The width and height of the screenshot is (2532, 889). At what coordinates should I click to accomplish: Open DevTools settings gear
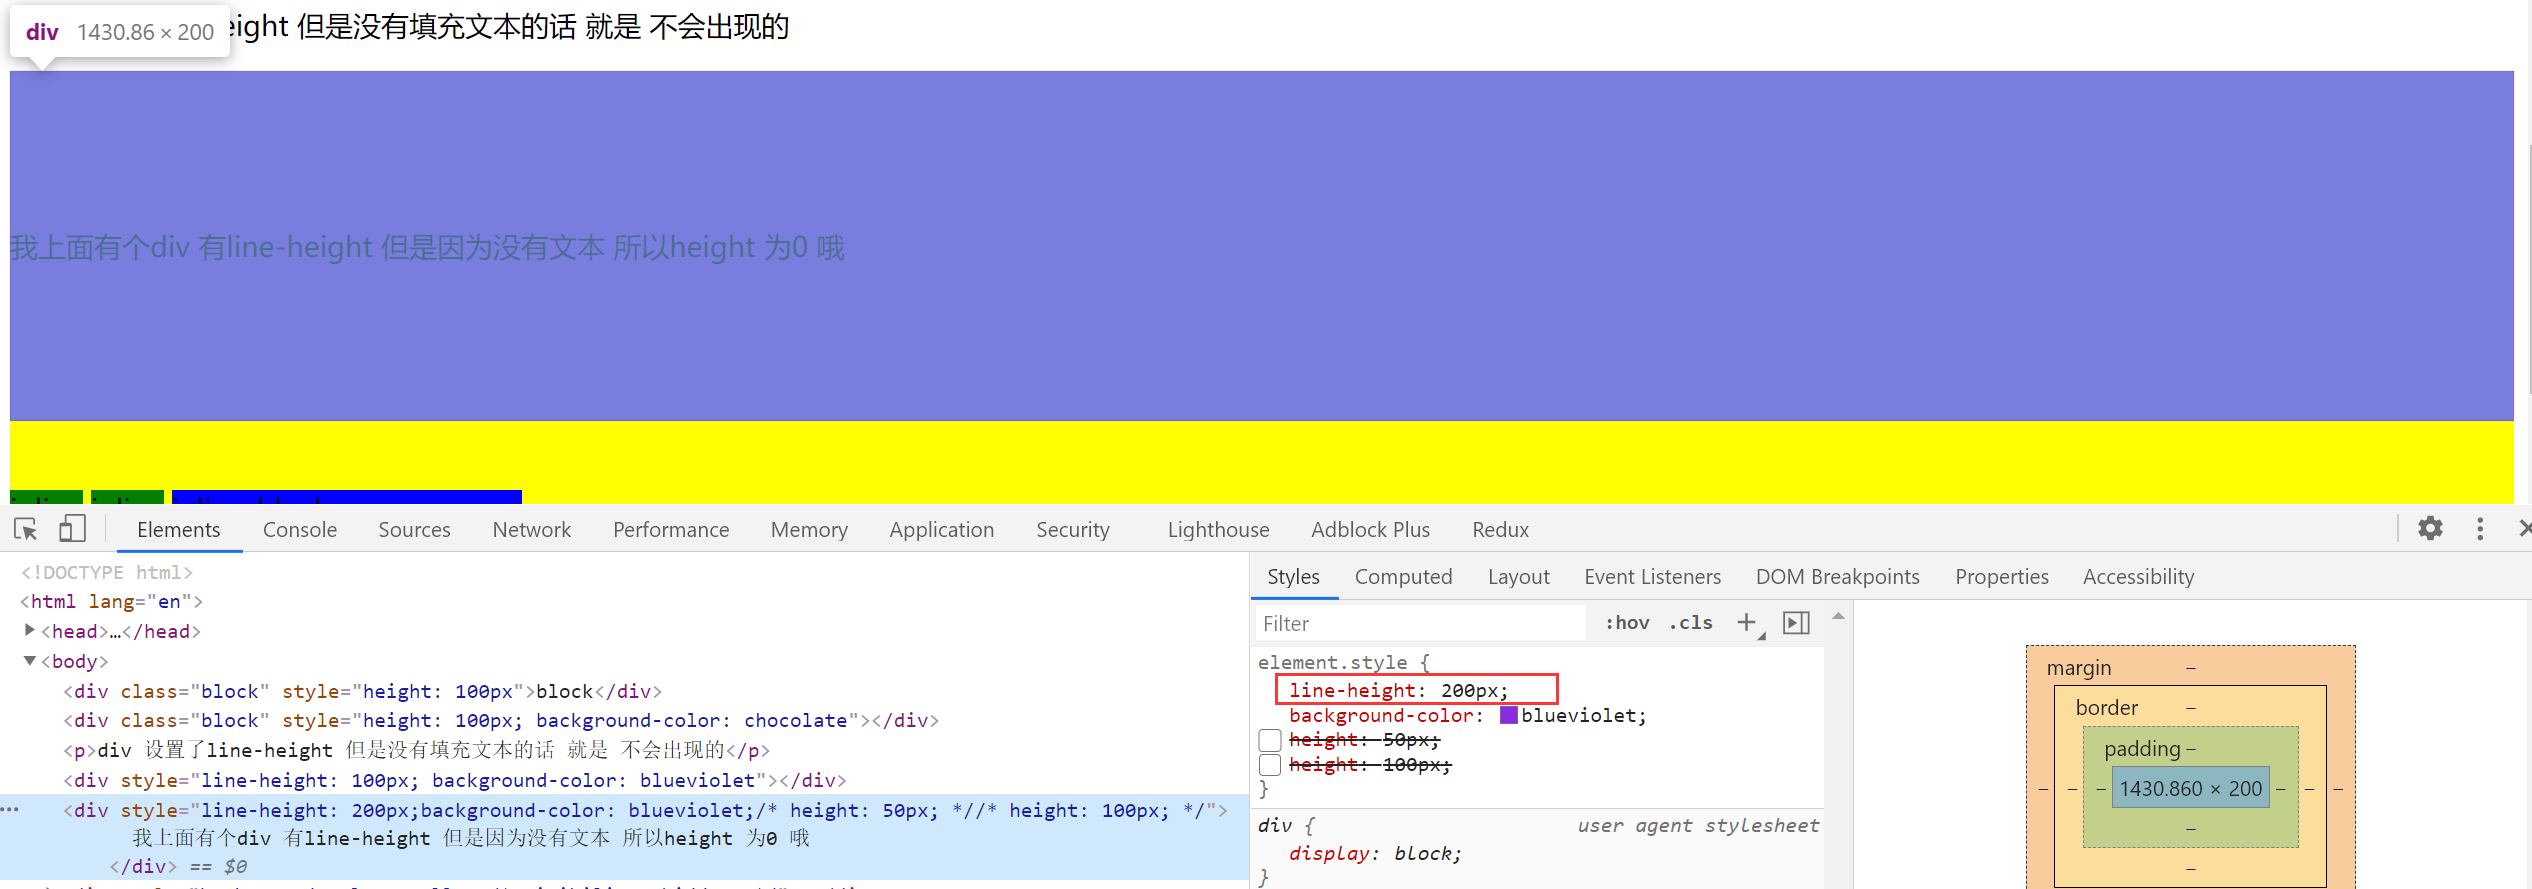tap(2430, 529)
